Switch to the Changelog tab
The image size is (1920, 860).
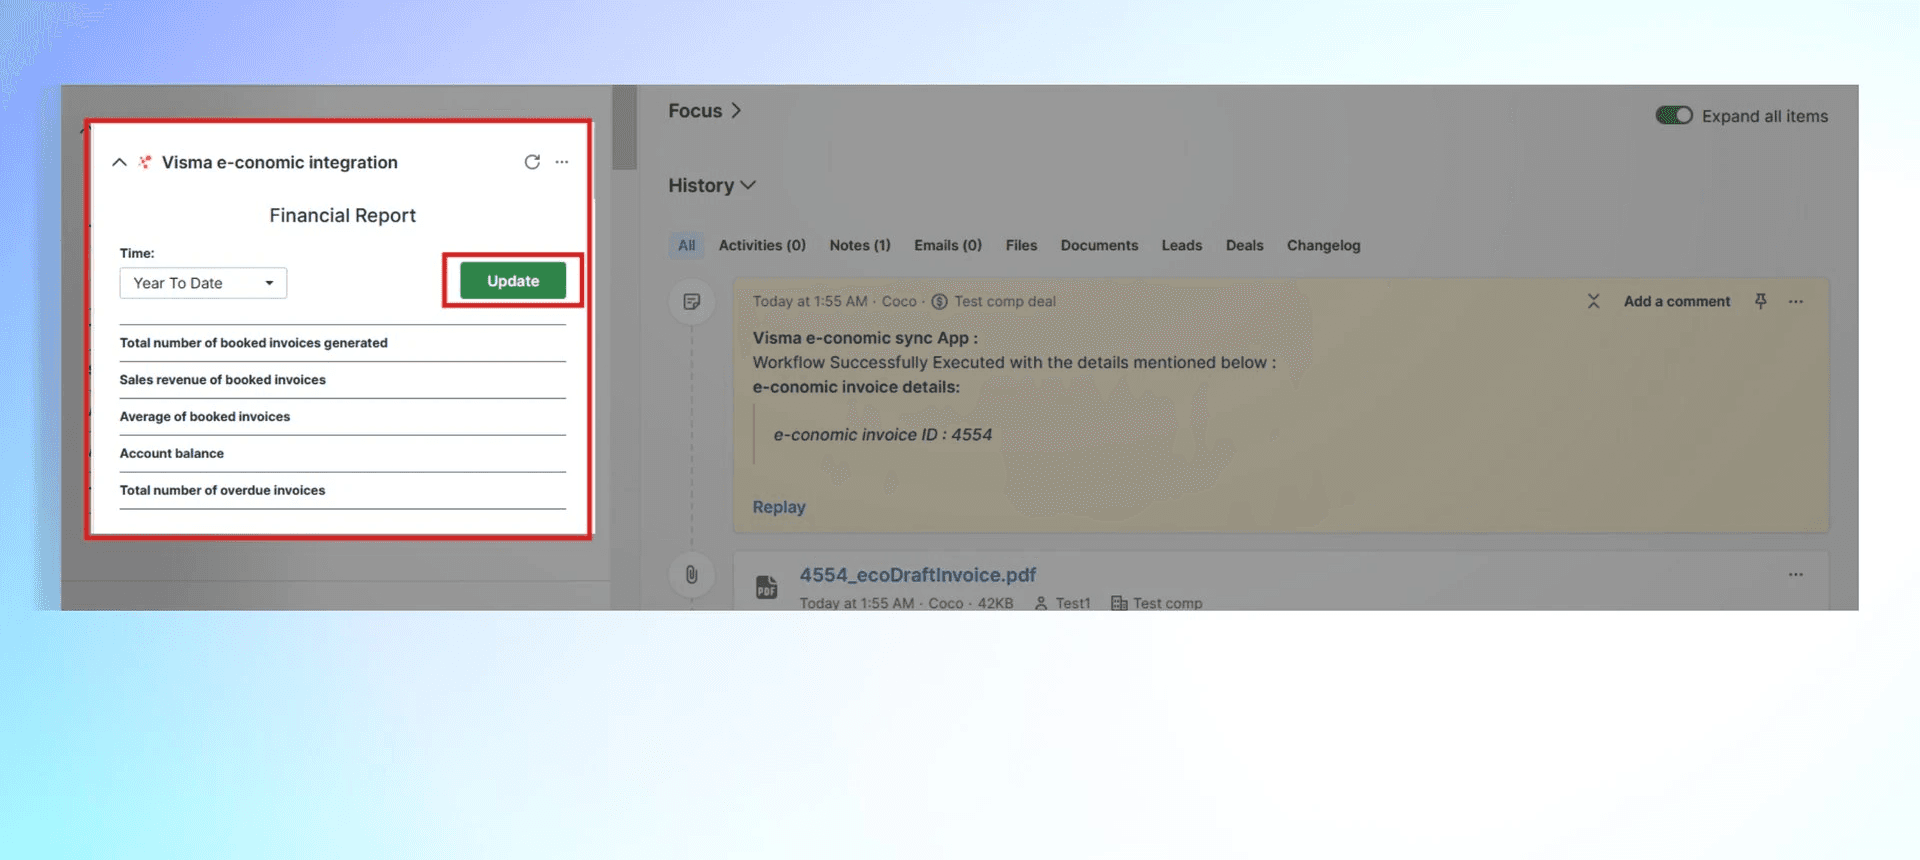pyautogui.click(x=1324, y=245)
